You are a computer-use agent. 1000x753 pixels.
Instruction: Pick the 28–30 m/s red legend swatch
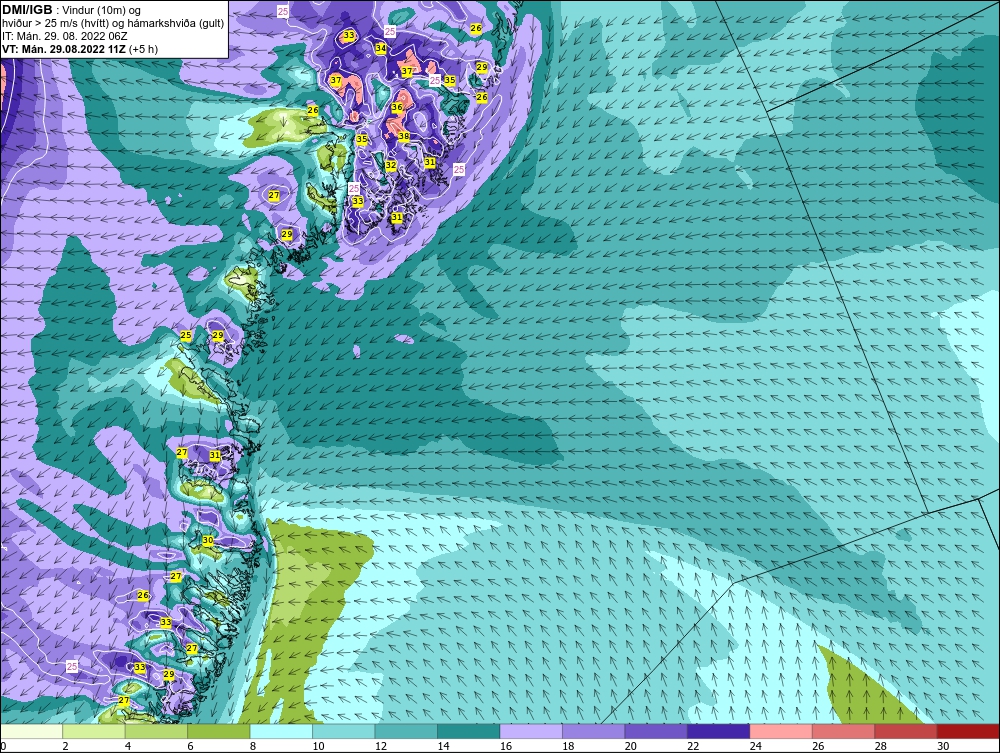[x=906, y=731]
